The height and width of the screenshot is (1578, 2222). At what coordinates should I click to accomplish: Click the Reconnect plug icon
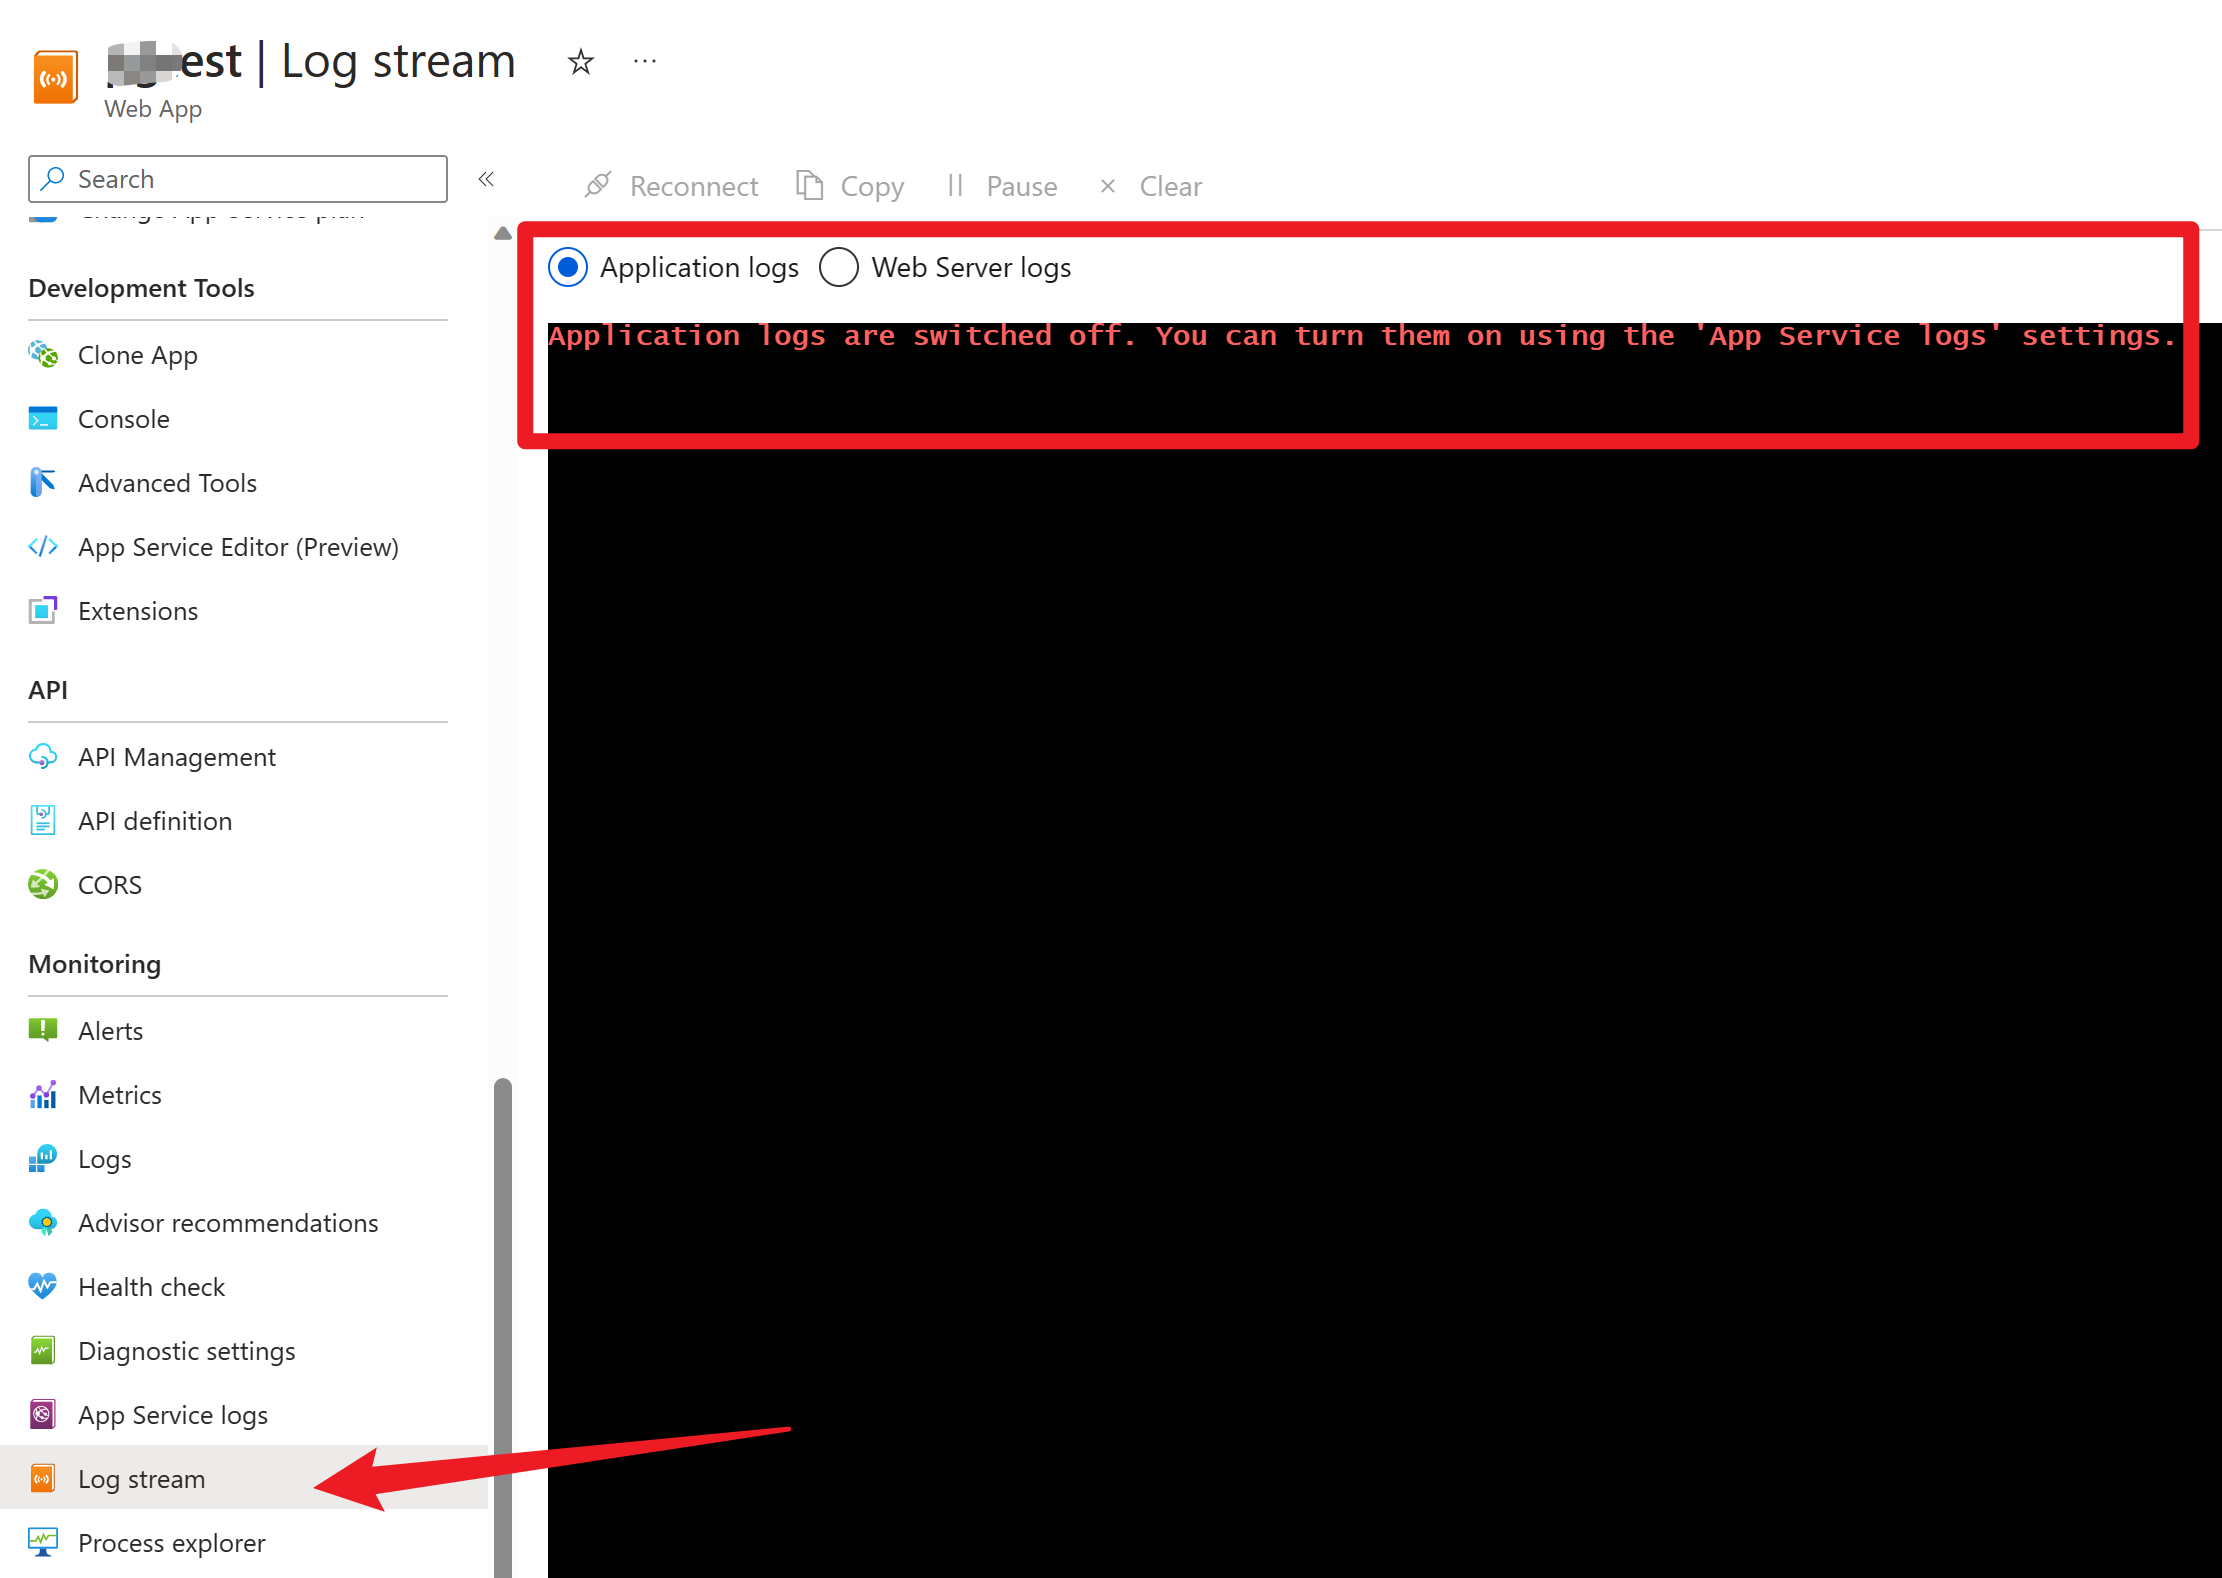click(598, 185)
